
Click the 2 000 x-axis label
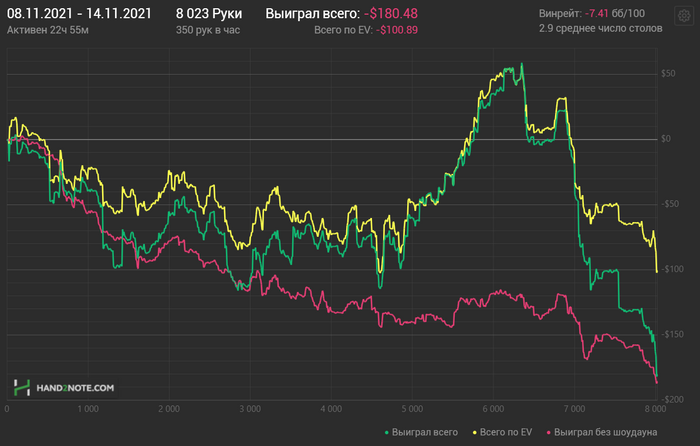pyautogui.click(x=169, y=409)
